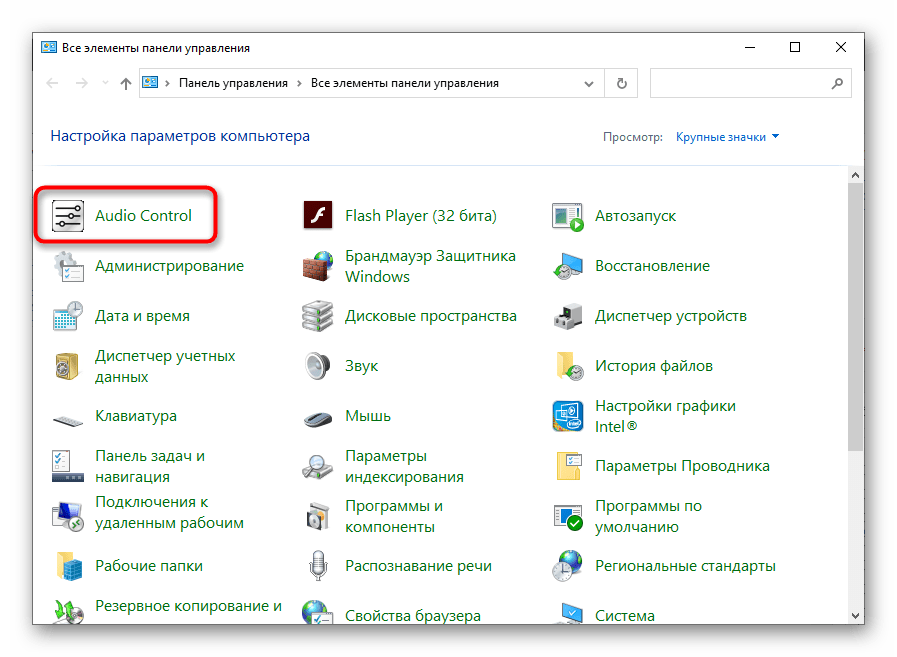Image resolution: width=897 pixels, height=657 pixels.
Task: Open the Звук speaker icon
Action: pos(317,366)
